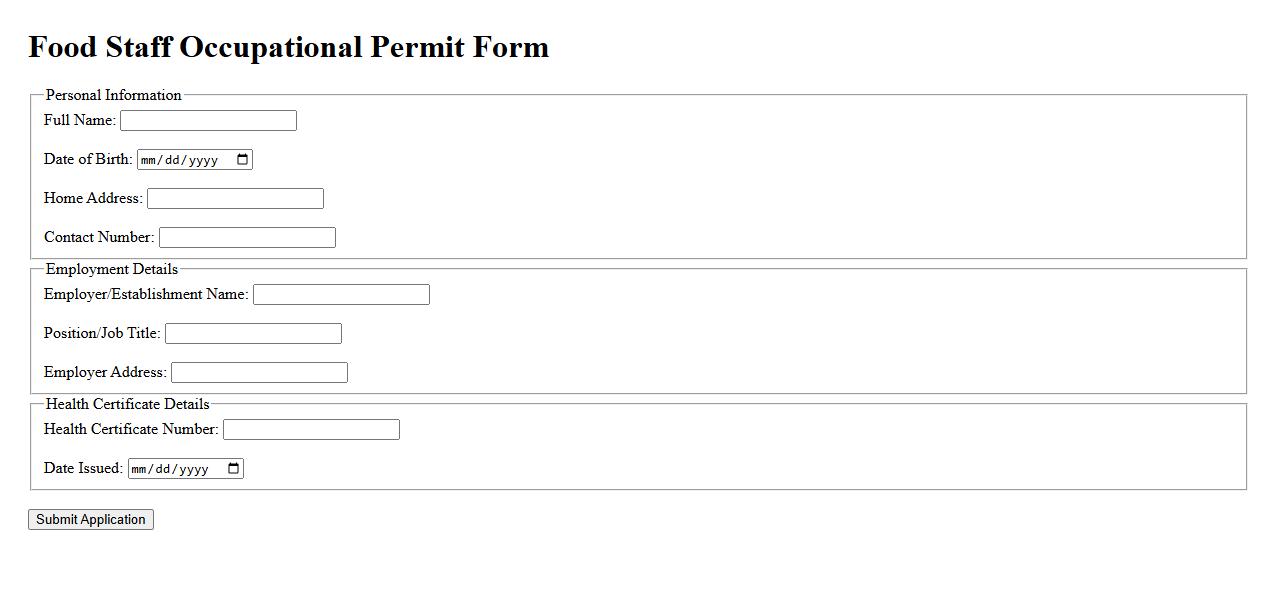
Task: Open the Date Issued calendar picker
Action: pyautogui.click(x=233, y=469)
